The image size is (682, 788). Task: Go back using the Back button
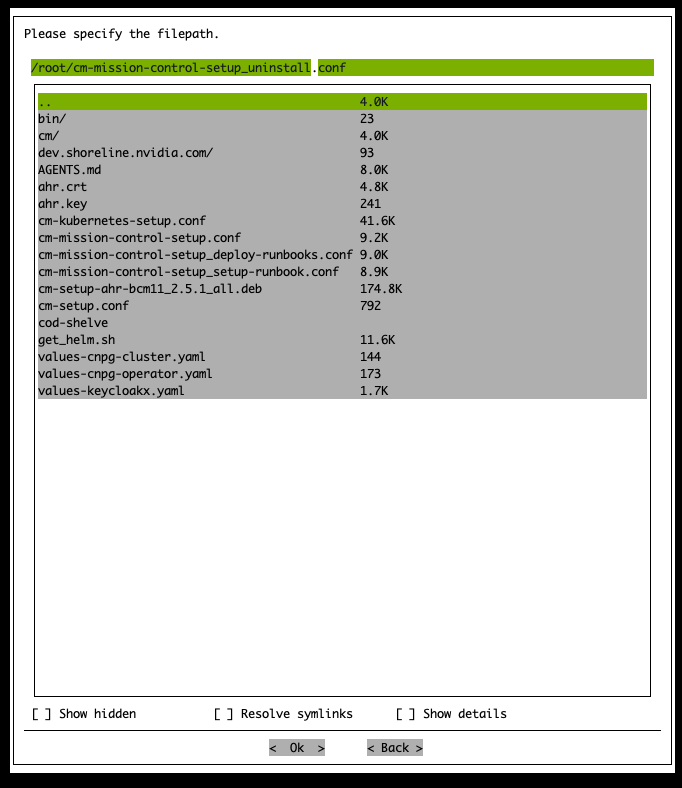click(x=395, y=748)
